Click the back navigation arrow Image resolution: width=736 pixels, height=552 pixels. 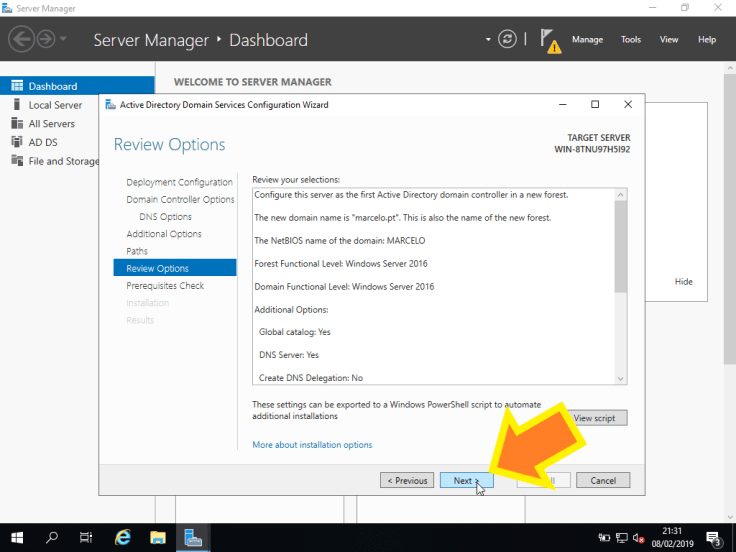coord(21,40)
